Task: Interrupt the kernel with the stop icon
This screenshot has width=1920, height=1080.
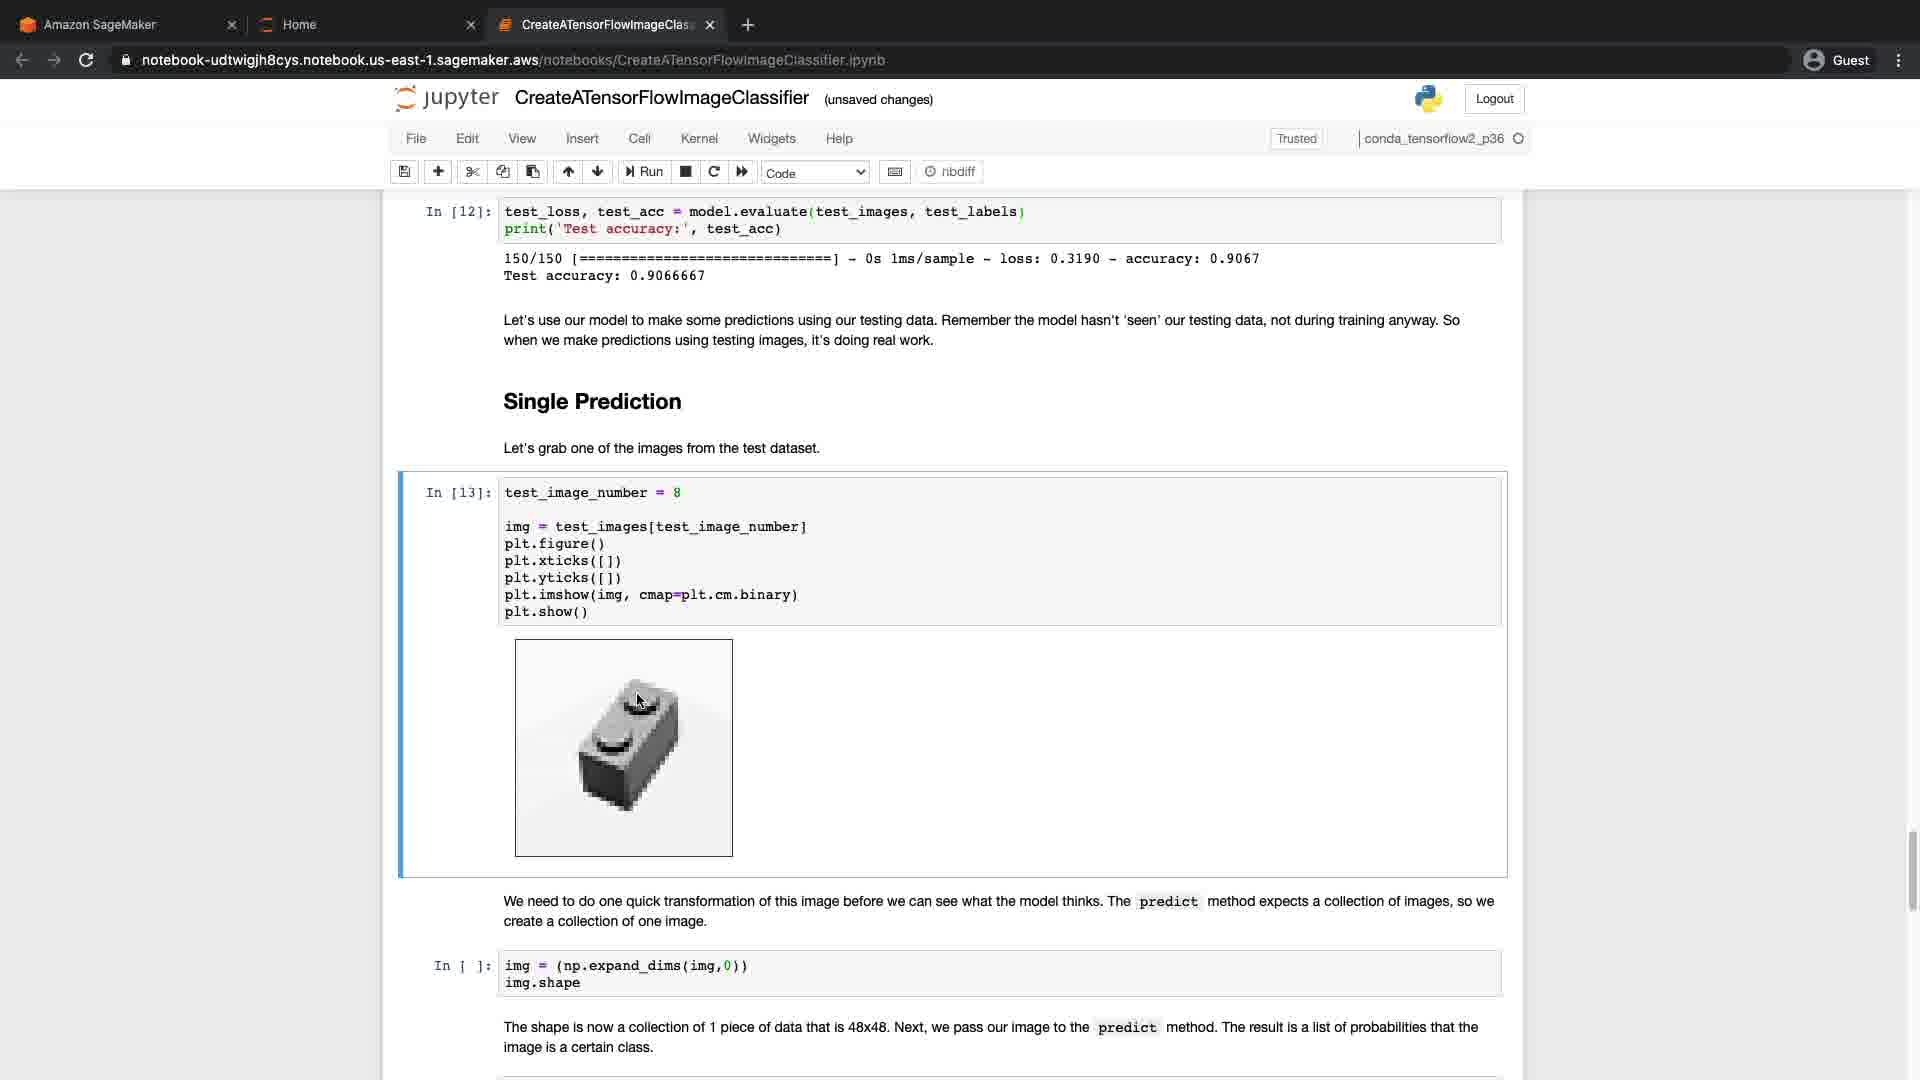Action: (x=685, y=172)
